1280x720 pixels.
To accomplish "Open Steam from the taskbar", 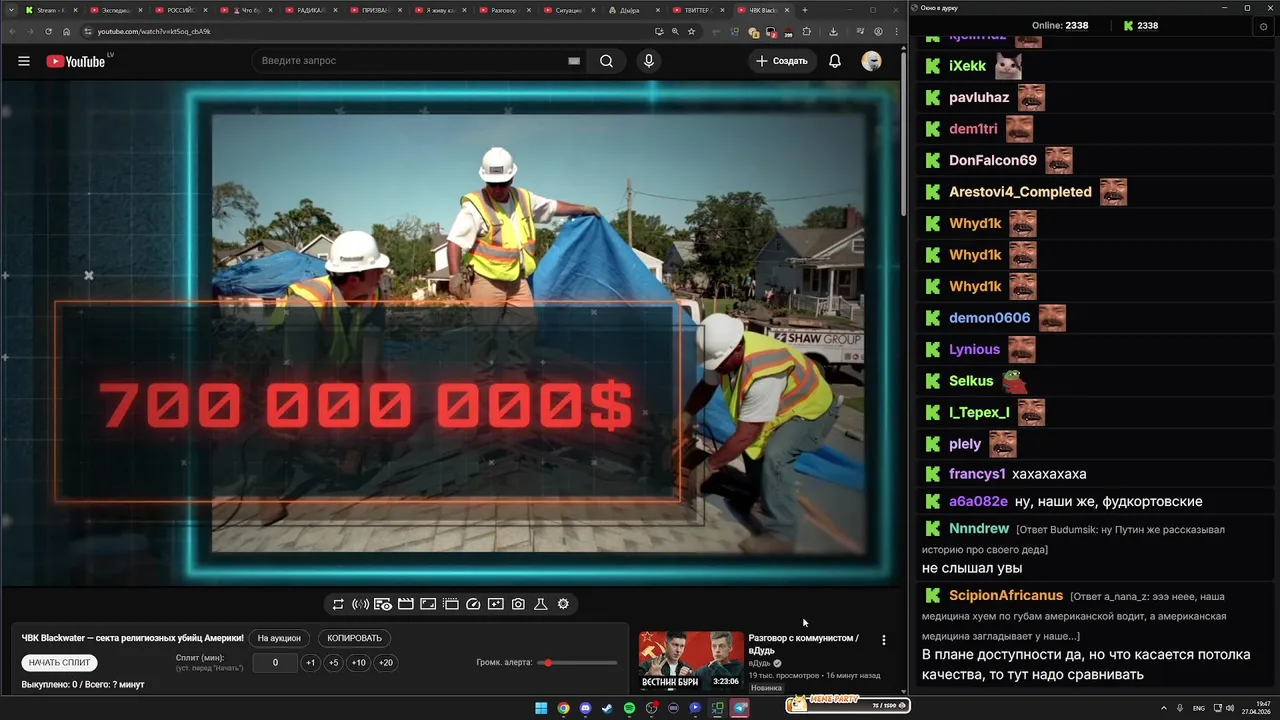I will pos(607,708).
